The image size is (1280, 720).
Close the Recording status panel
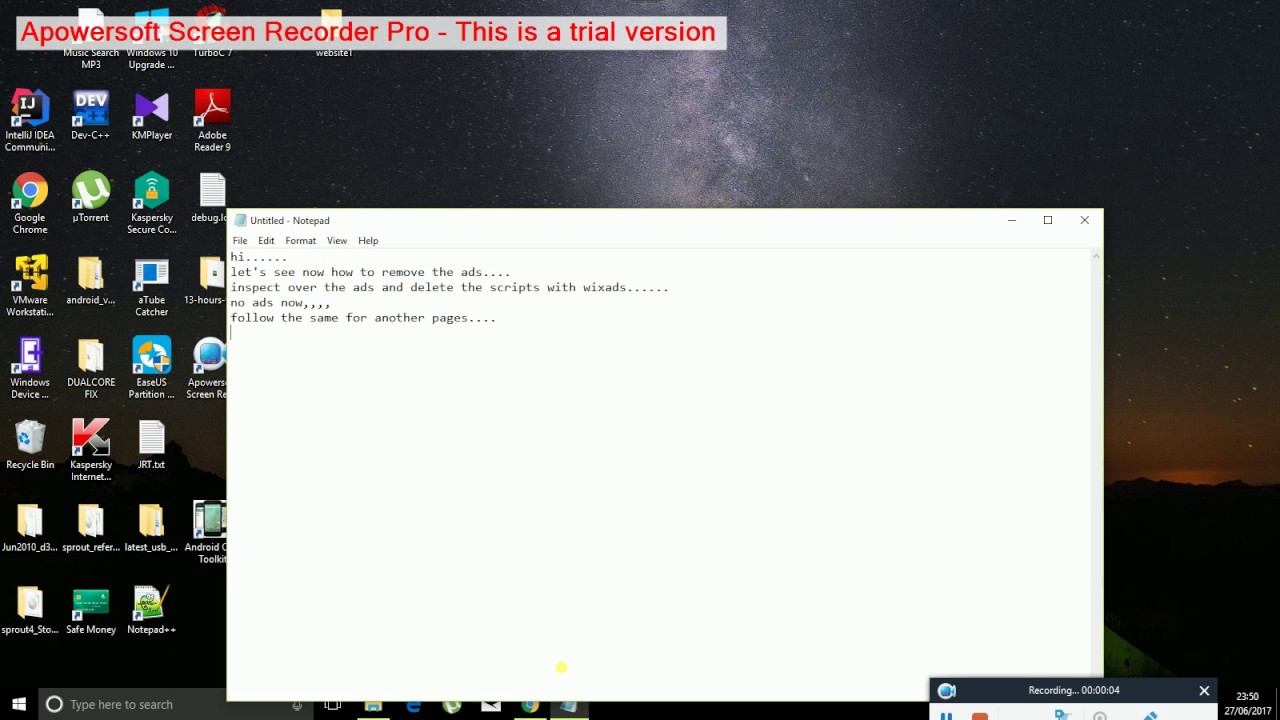1204,690
